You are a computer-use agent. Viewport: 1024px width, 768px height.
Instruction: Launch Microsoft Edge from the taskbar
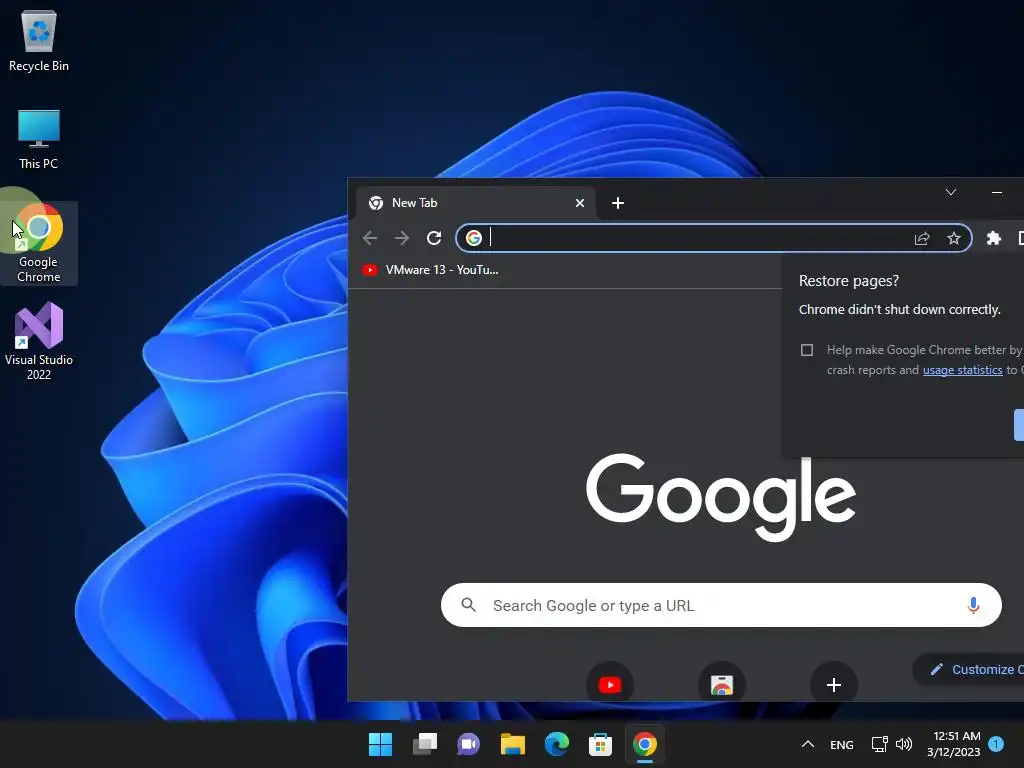(556, 744)
